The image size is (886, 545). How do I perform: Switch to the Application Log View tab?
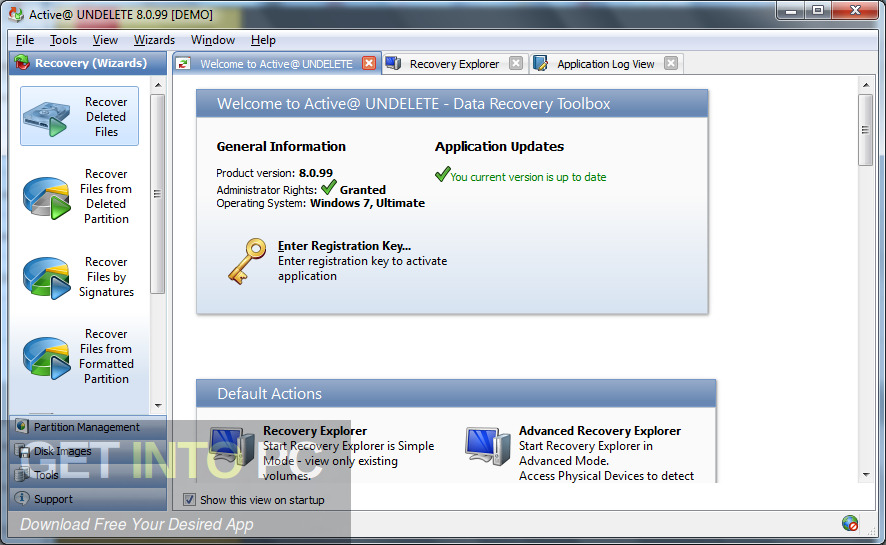click(606, 63)
